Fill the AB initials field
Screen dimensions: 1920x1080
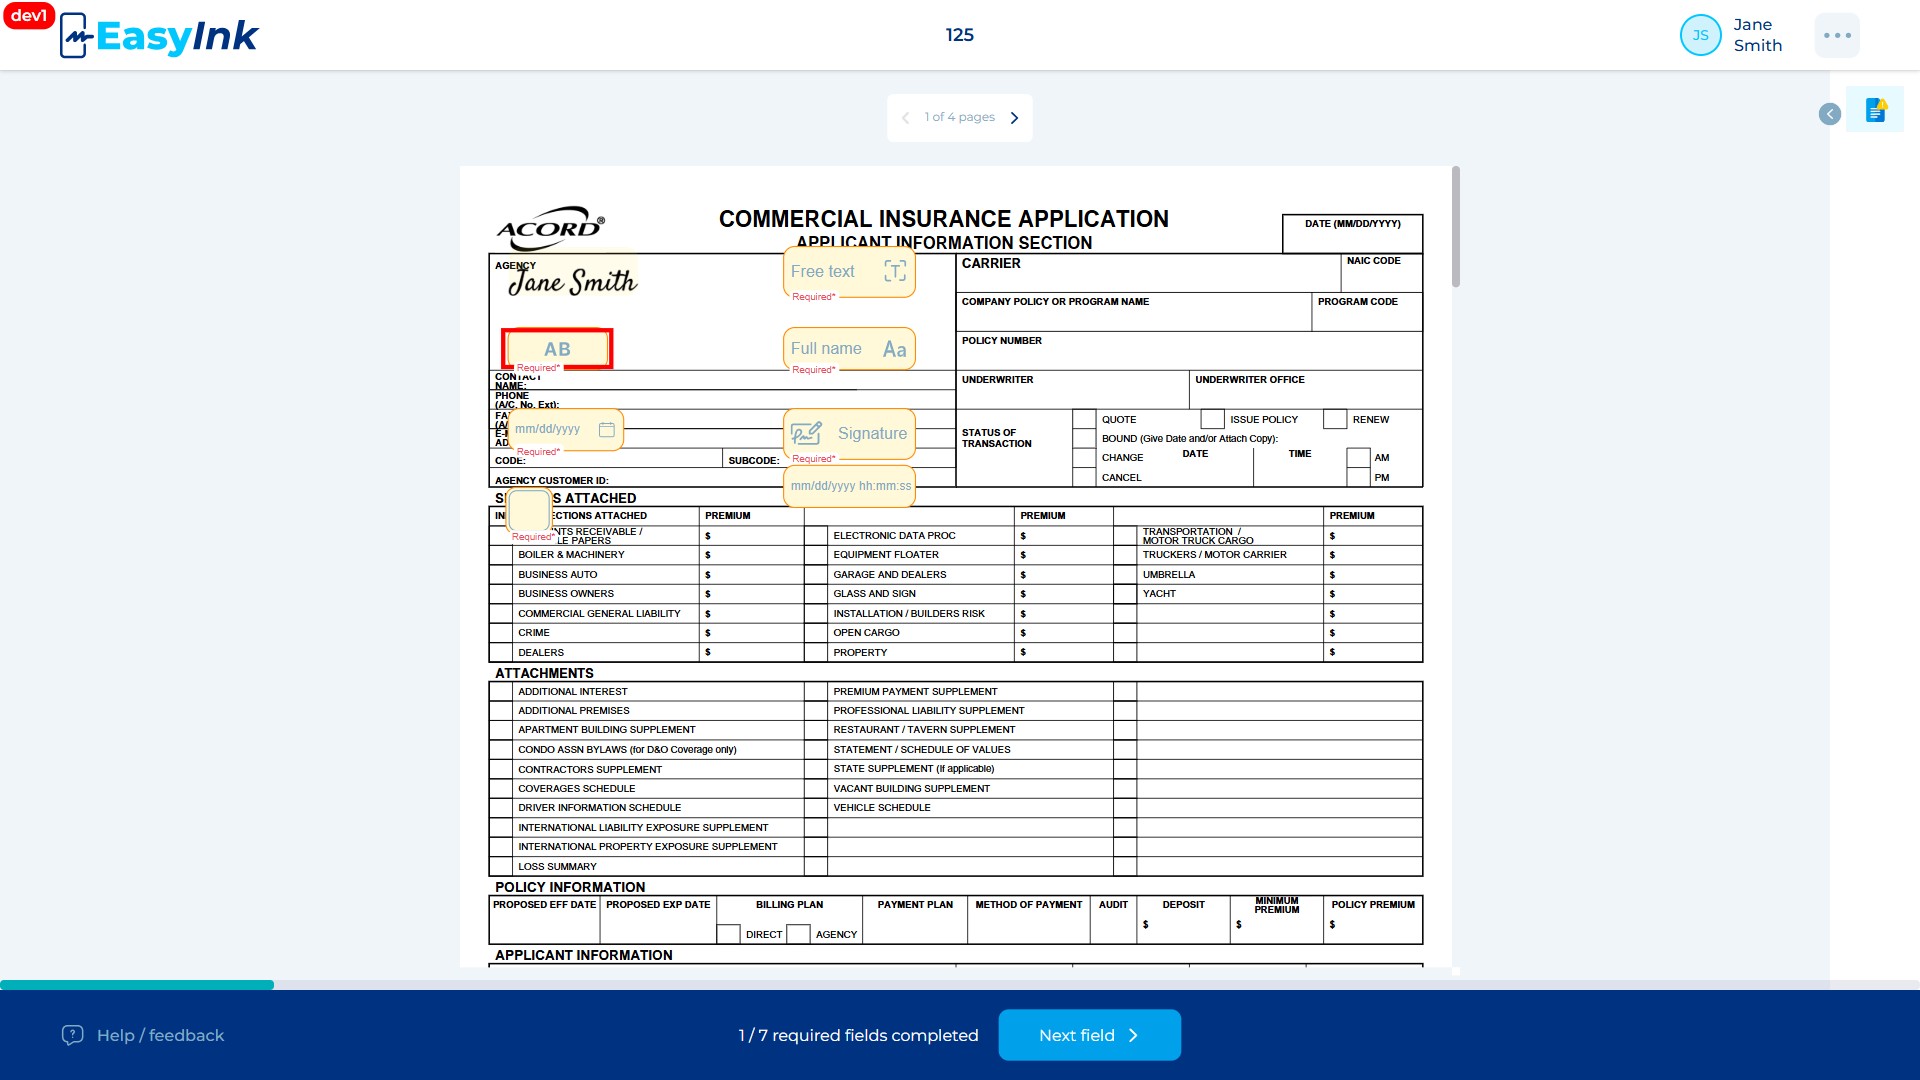557,349
